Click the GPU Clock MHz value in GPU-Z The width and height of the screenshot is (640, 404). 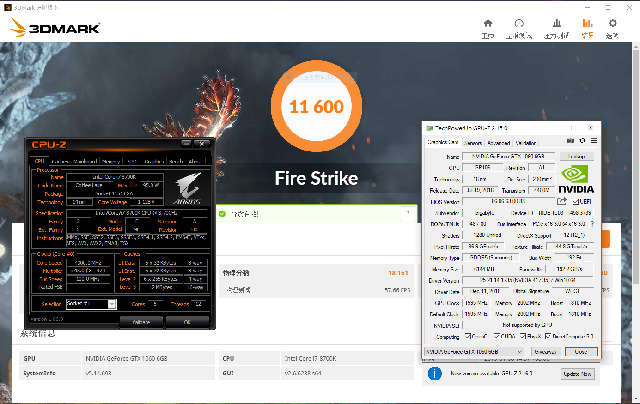pyautogui.click(x=477, y=303)
